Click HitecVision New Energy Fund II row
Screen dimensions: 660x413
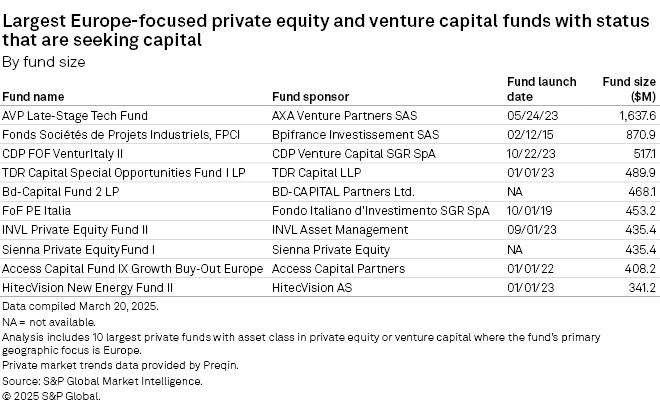coord(89,287)
